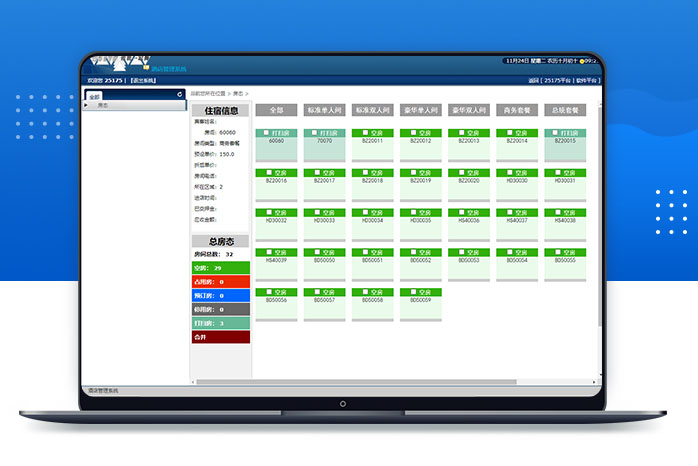Open room card HD30030
Image resolution: width=698 pixels, height=466 pixels.
(x=517, y=185)
